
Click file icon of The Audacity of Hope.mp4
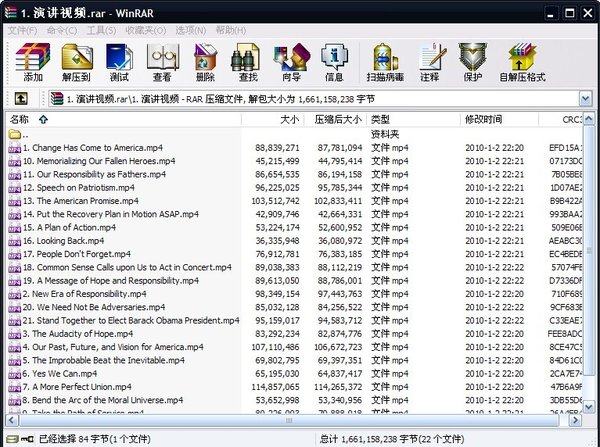pyautogui.click(x=15, y=334)
